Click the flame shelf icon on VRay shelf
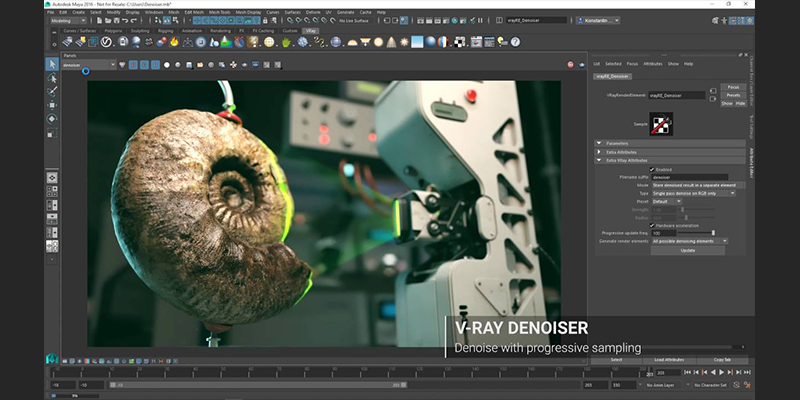Viewport: 800px width, 400px height. point(174,42)
